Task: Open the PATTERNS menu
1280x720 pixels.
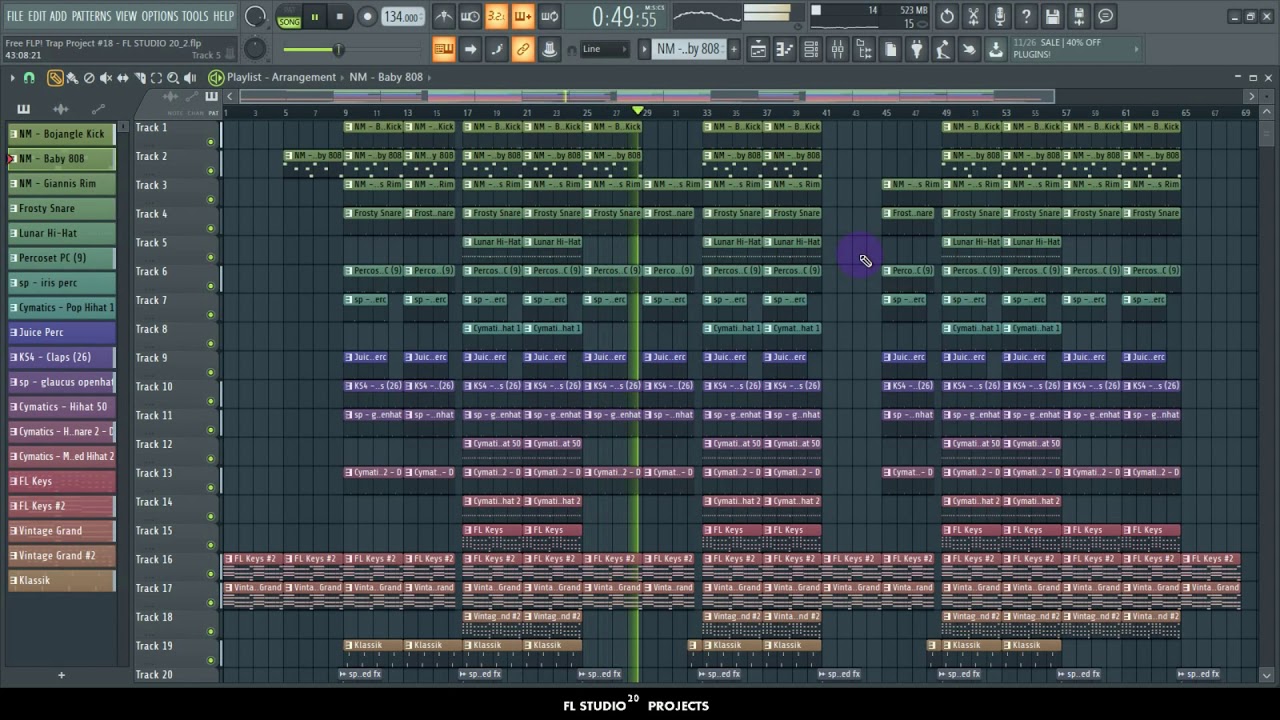Action: 91,16
